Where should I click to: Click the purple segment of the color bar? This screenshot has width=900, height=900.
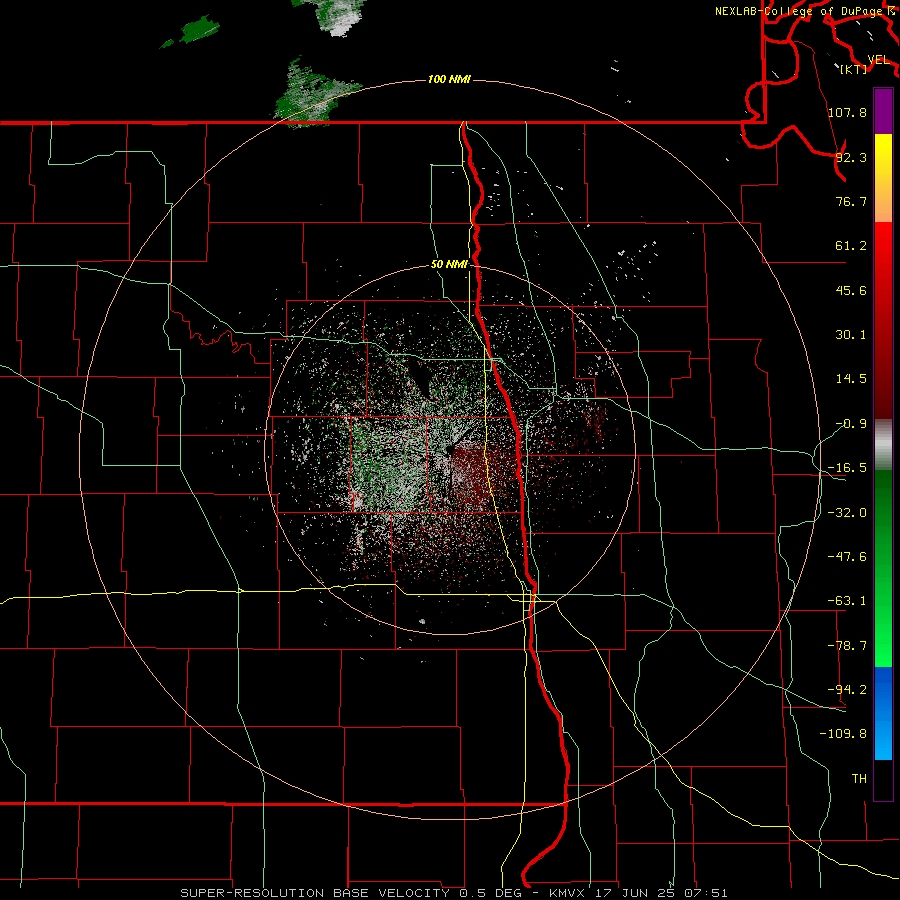883,111
